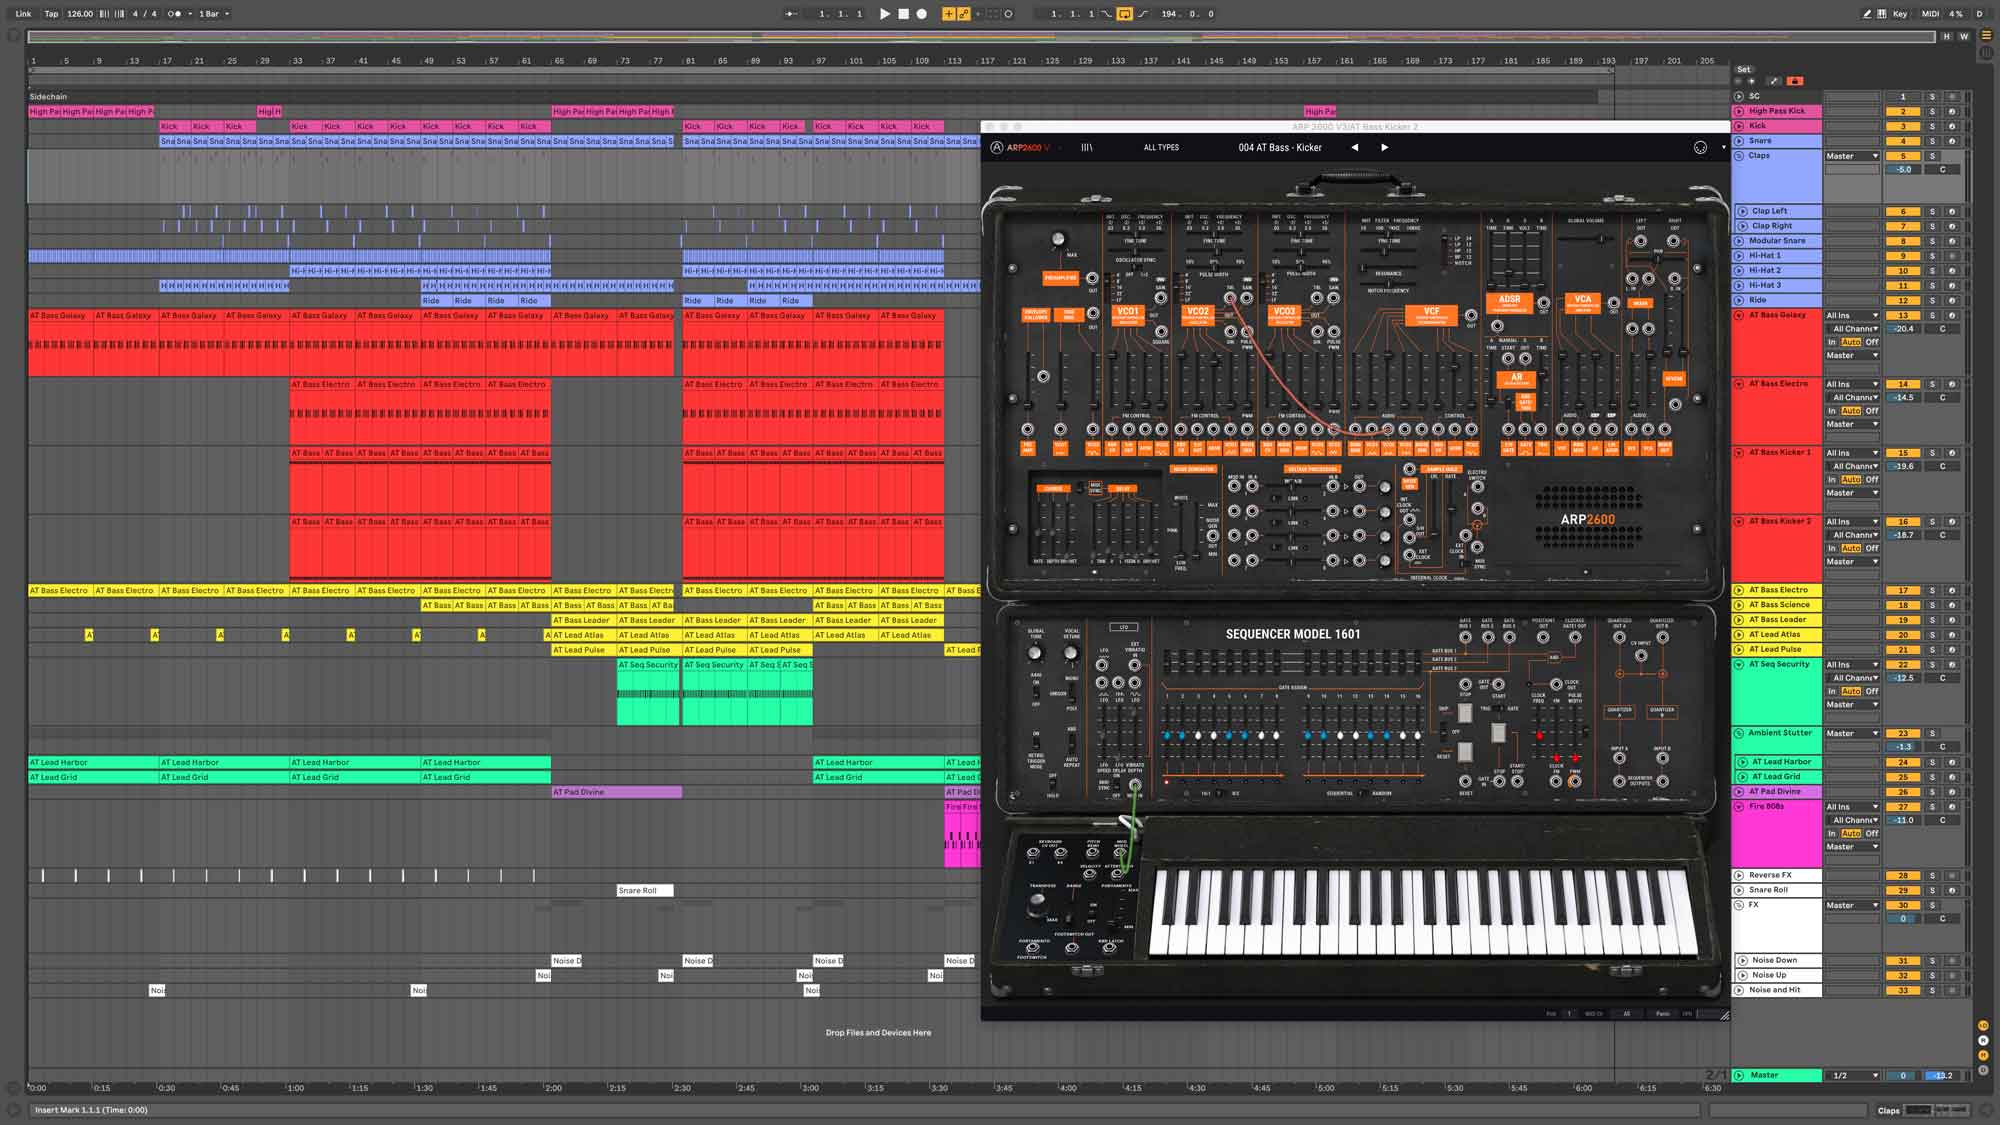Open the Claps output routing dropdown
The width and height of the screenshot is (2000, 1125).
coord(1851,156)
